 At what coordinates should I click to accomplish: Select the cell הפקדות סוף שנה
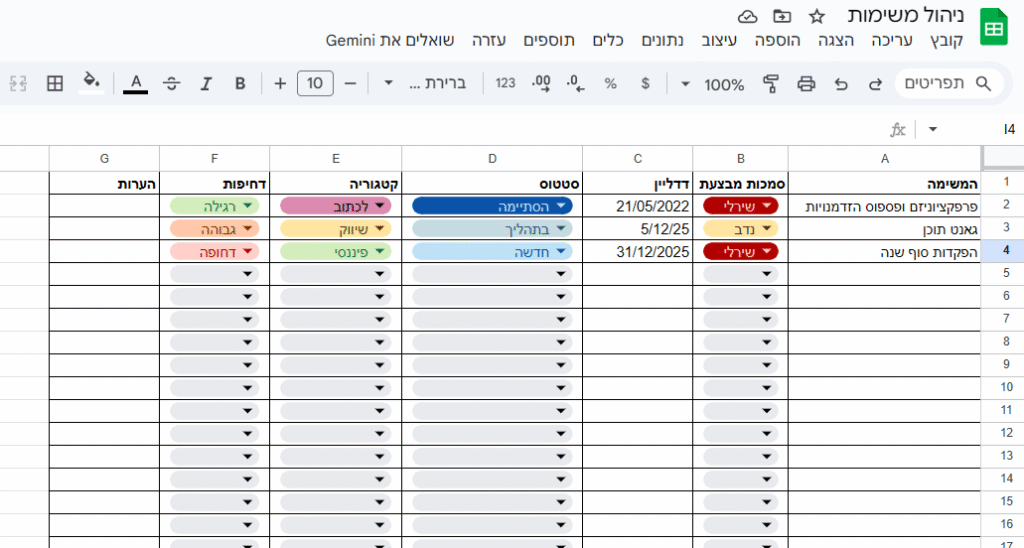(x=884, y=251)
